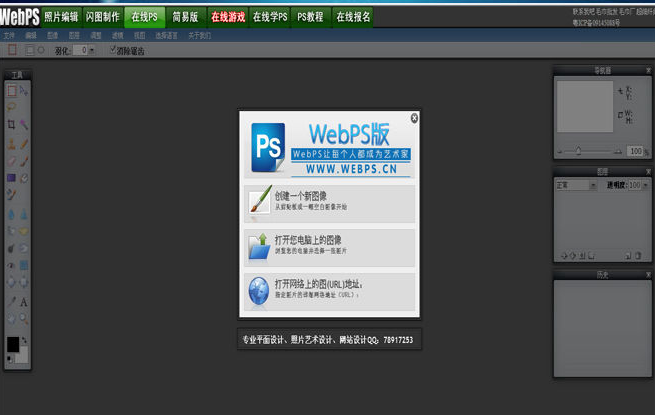Open the 调整 menu
Viewport: 655px width, 415px height.
(96, 36)
